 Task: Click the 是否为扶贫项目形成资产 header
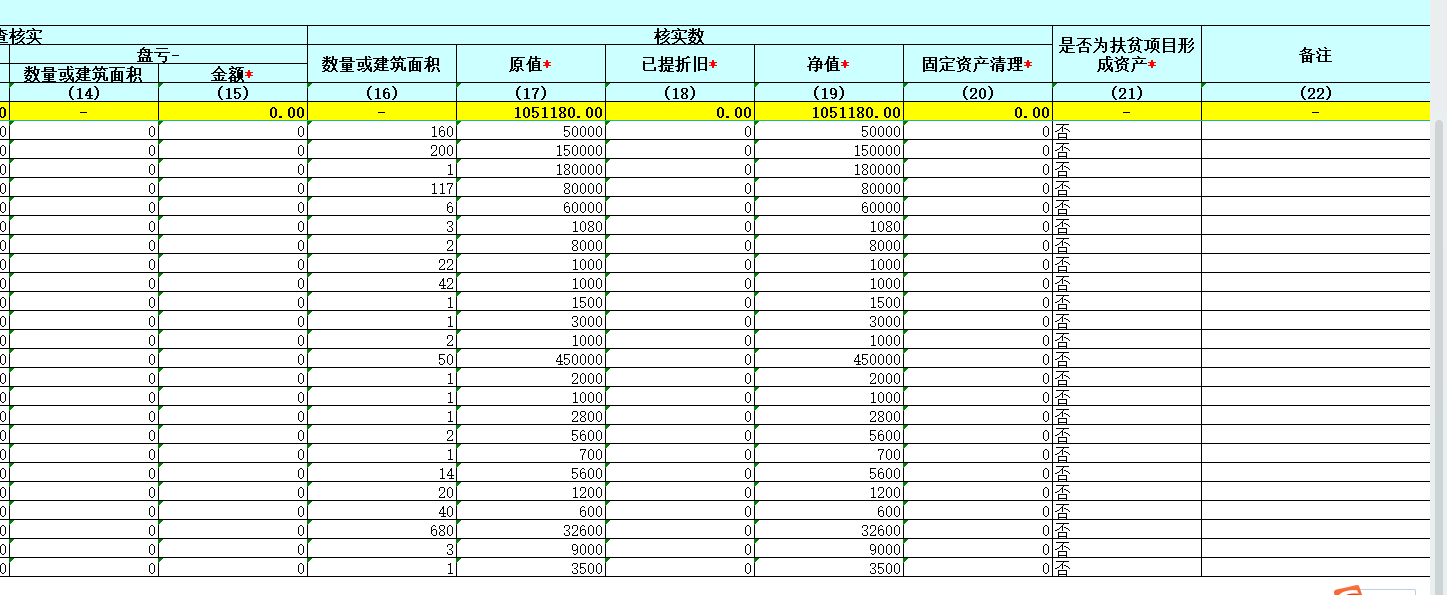[1127, 54]
